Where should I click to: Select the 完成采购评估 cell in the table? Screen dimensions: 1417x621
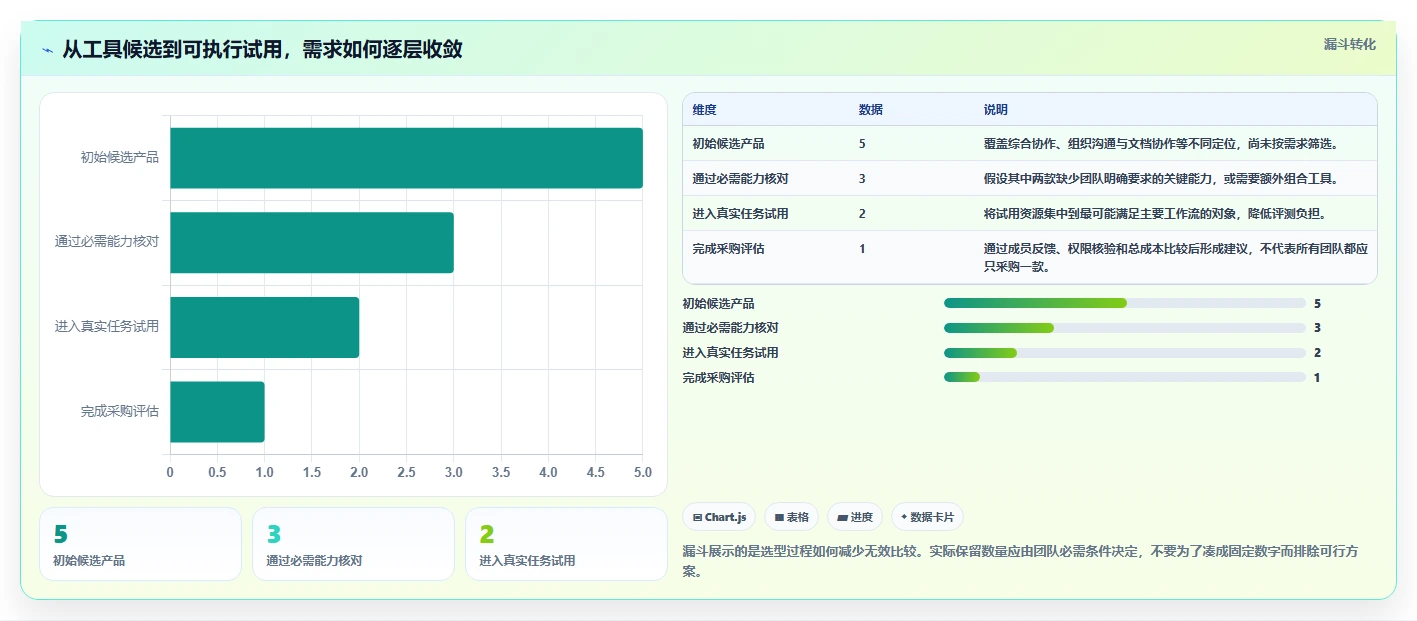click(728, 249)
